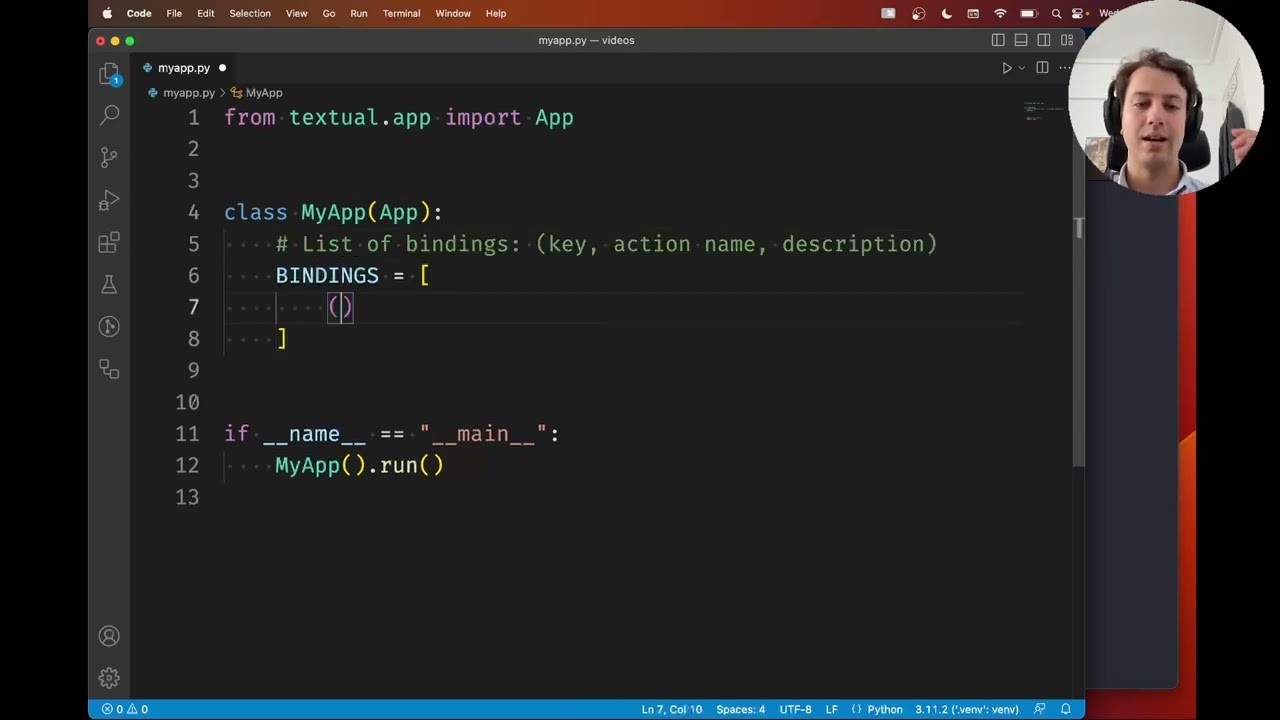This screenshot has height=720, width=1280.
Task: Open the Accounts menu in activity bar
Action: coord(110,636)
